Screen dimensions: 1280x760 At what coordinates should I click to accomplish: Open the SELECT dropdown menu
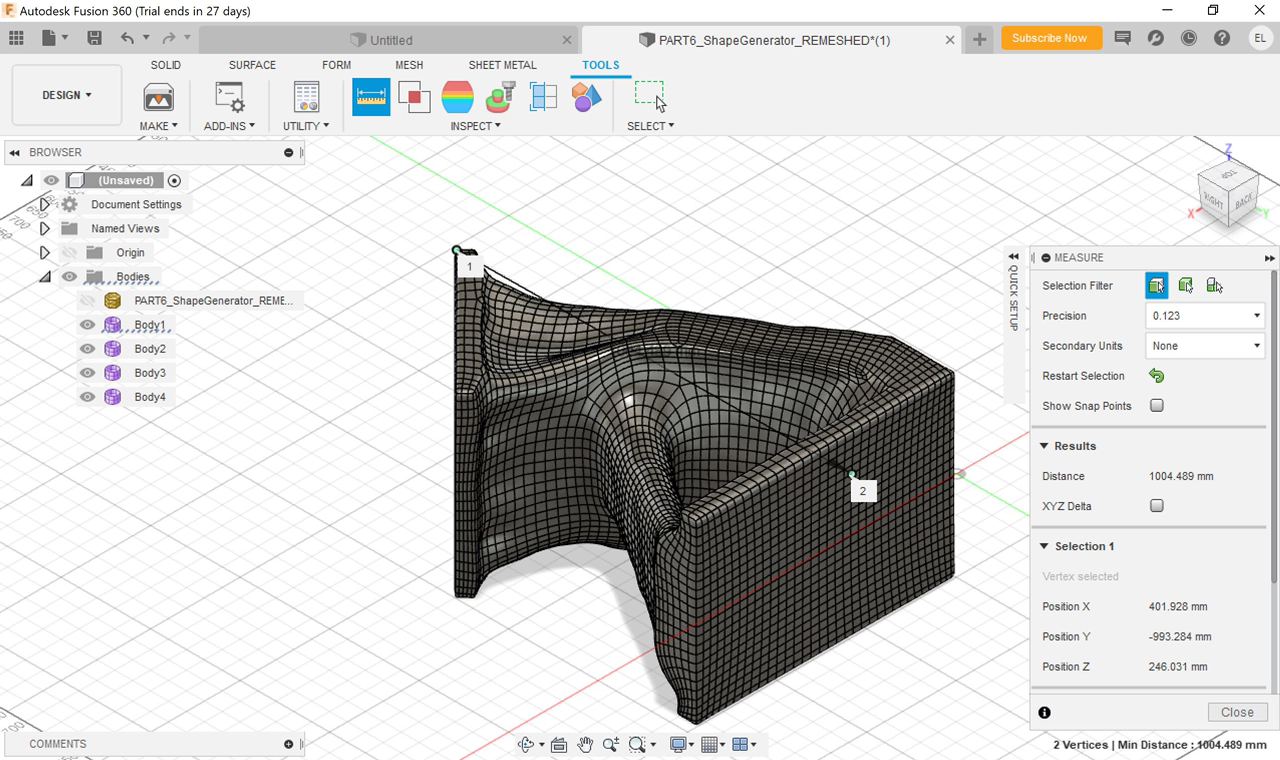(650, 126)
